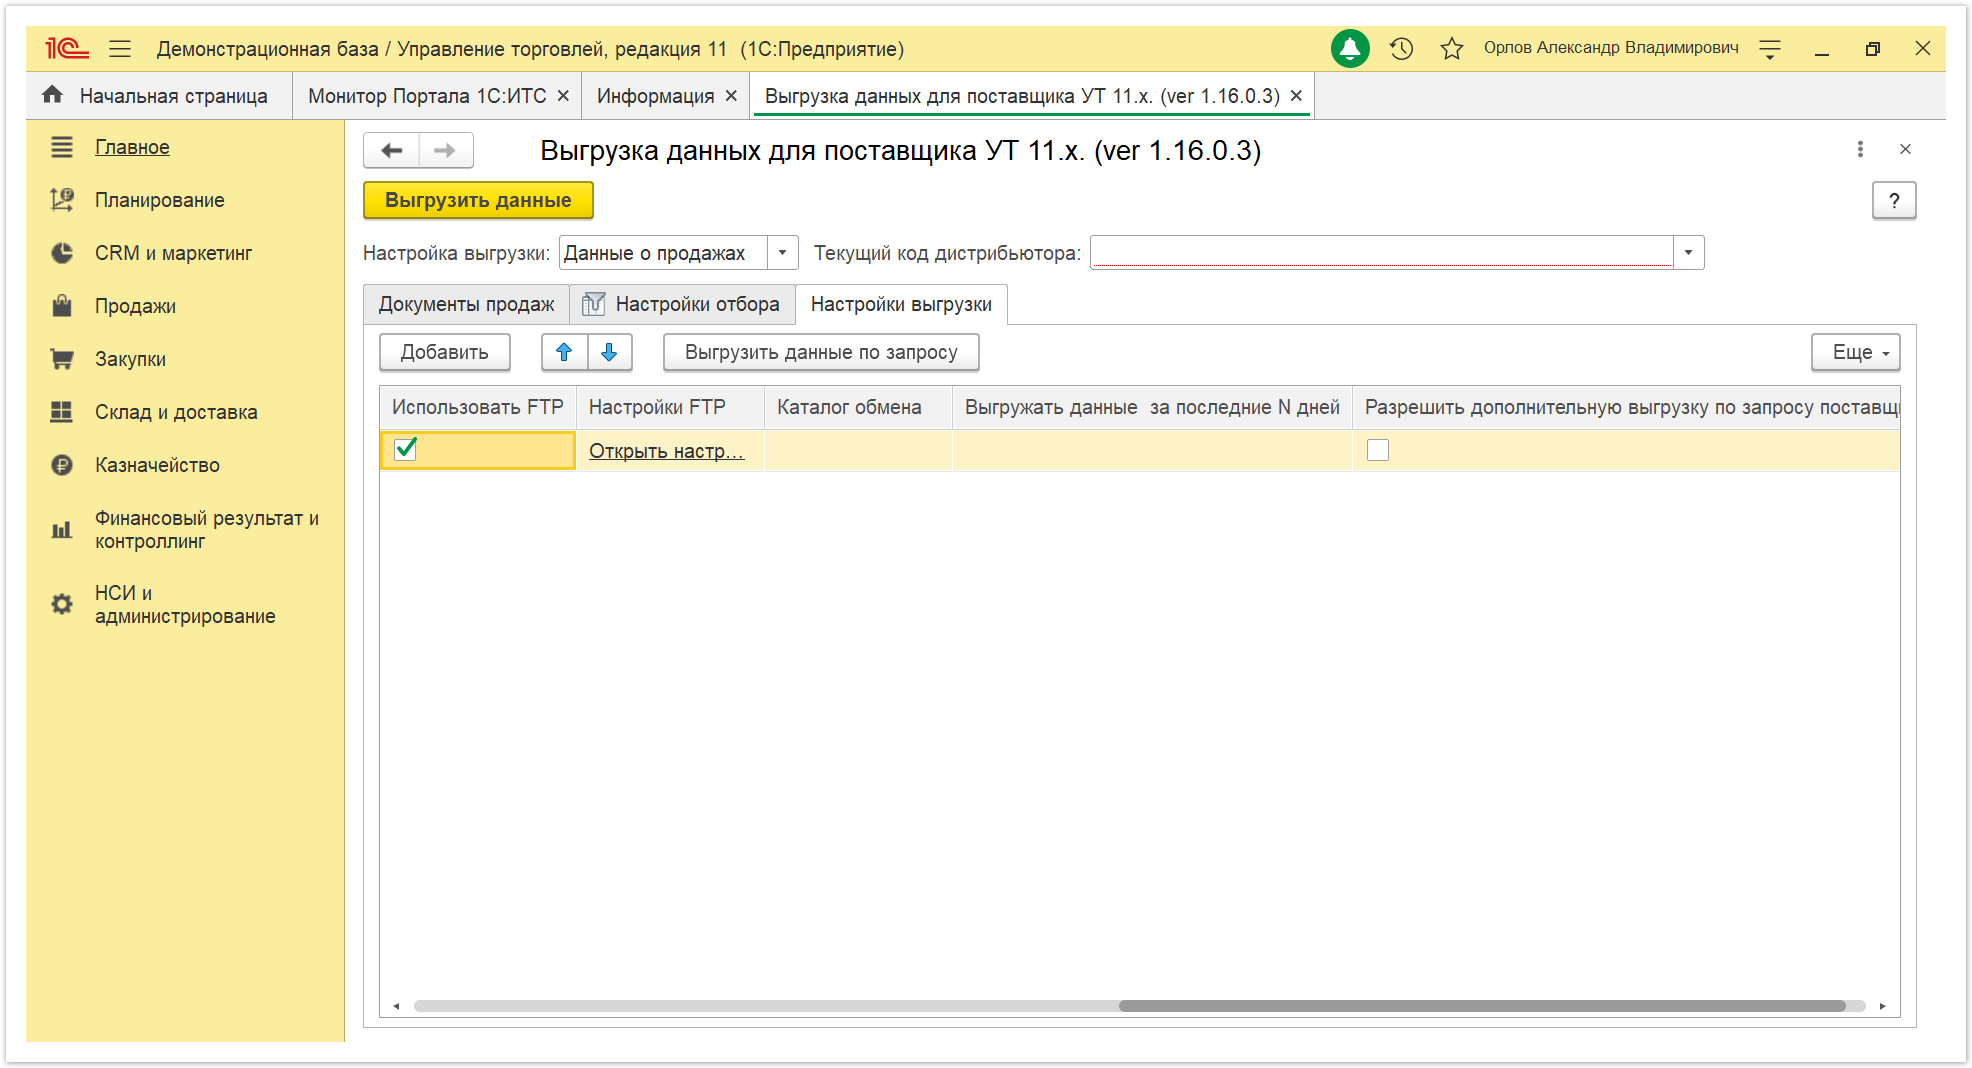
Task: Click Каталог обмена cell in row
Action: point(858,450)
